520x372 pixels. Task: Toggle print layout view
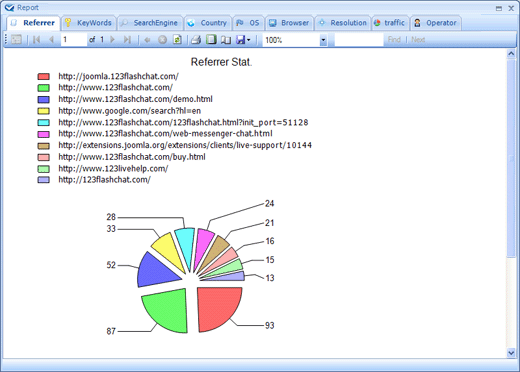[211, 40]
